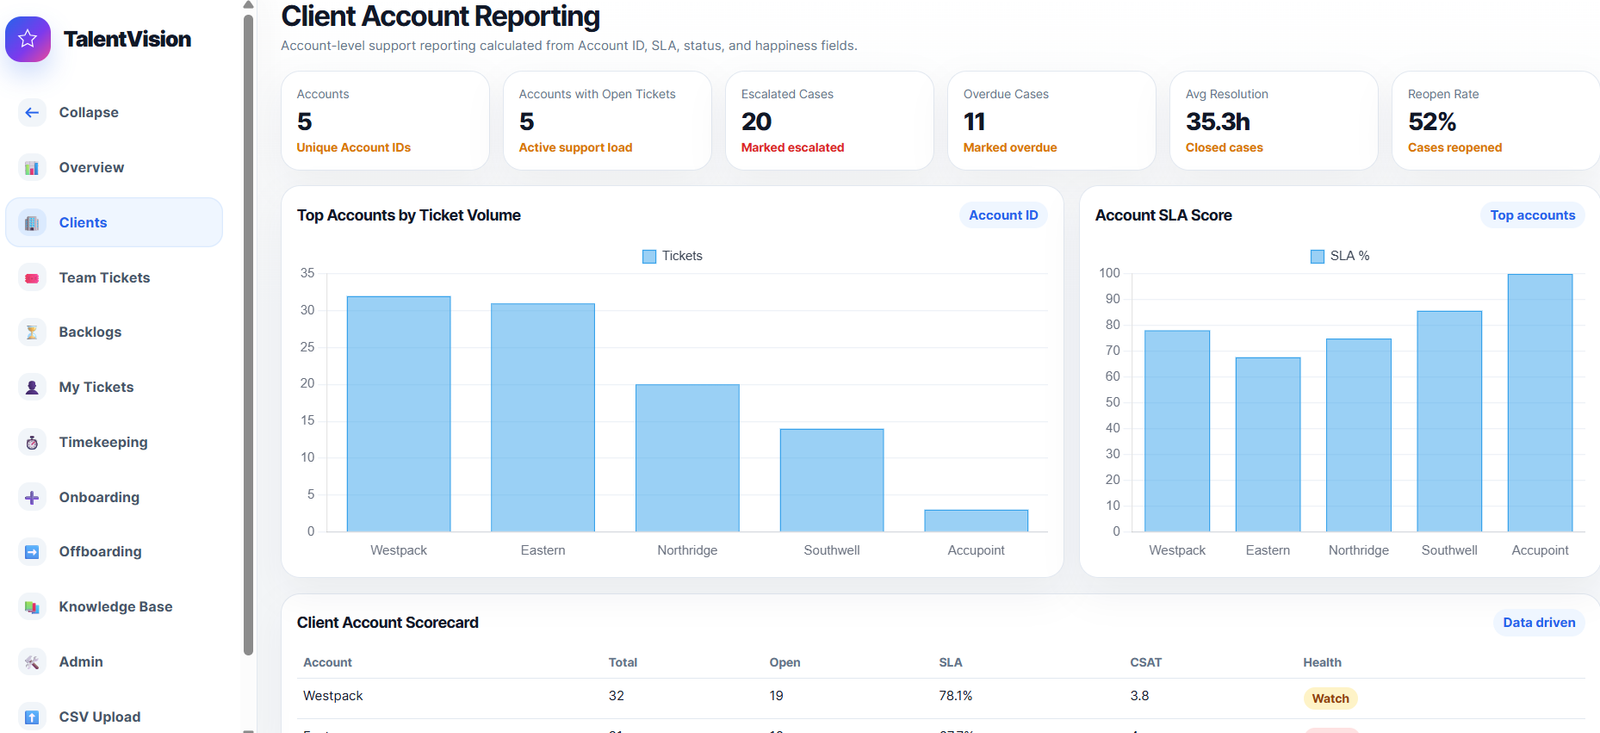Click the My Tickets person icon
1600x733 pixels.
[32, 387]
